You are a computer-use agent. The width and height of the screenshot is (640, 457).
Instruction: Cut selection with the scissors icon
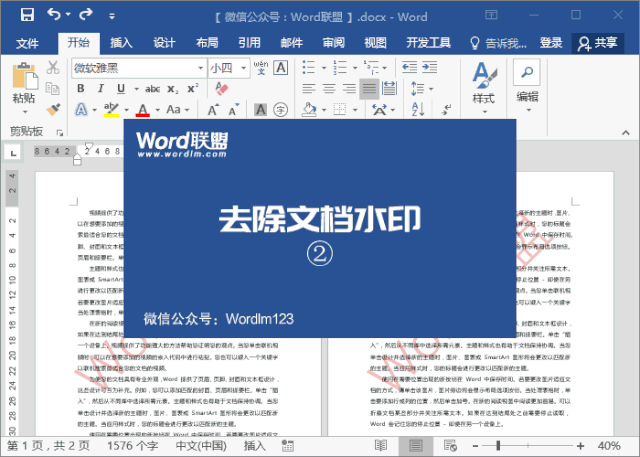(53, 67)
